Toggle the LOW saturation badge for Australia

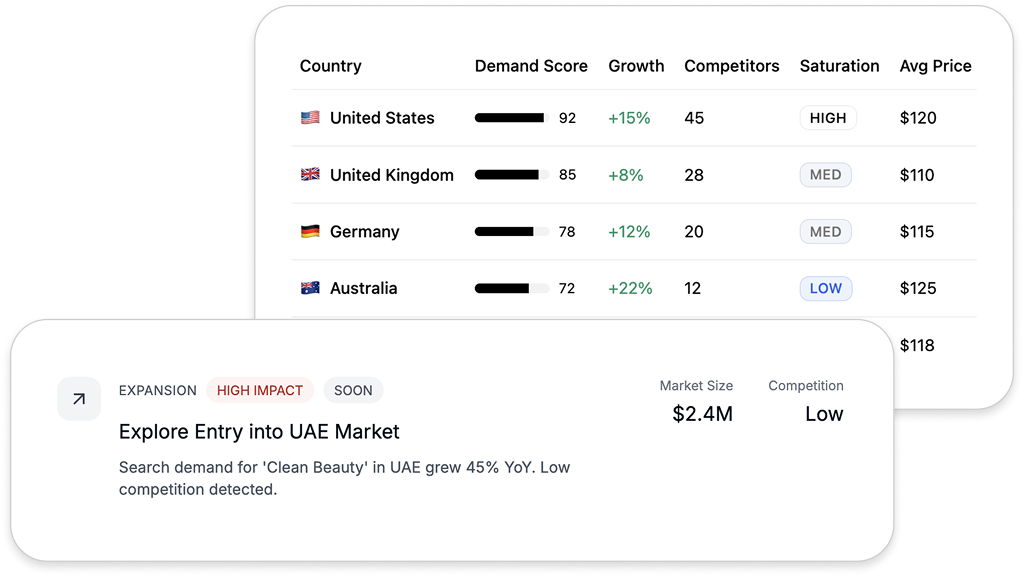point(826,288)
